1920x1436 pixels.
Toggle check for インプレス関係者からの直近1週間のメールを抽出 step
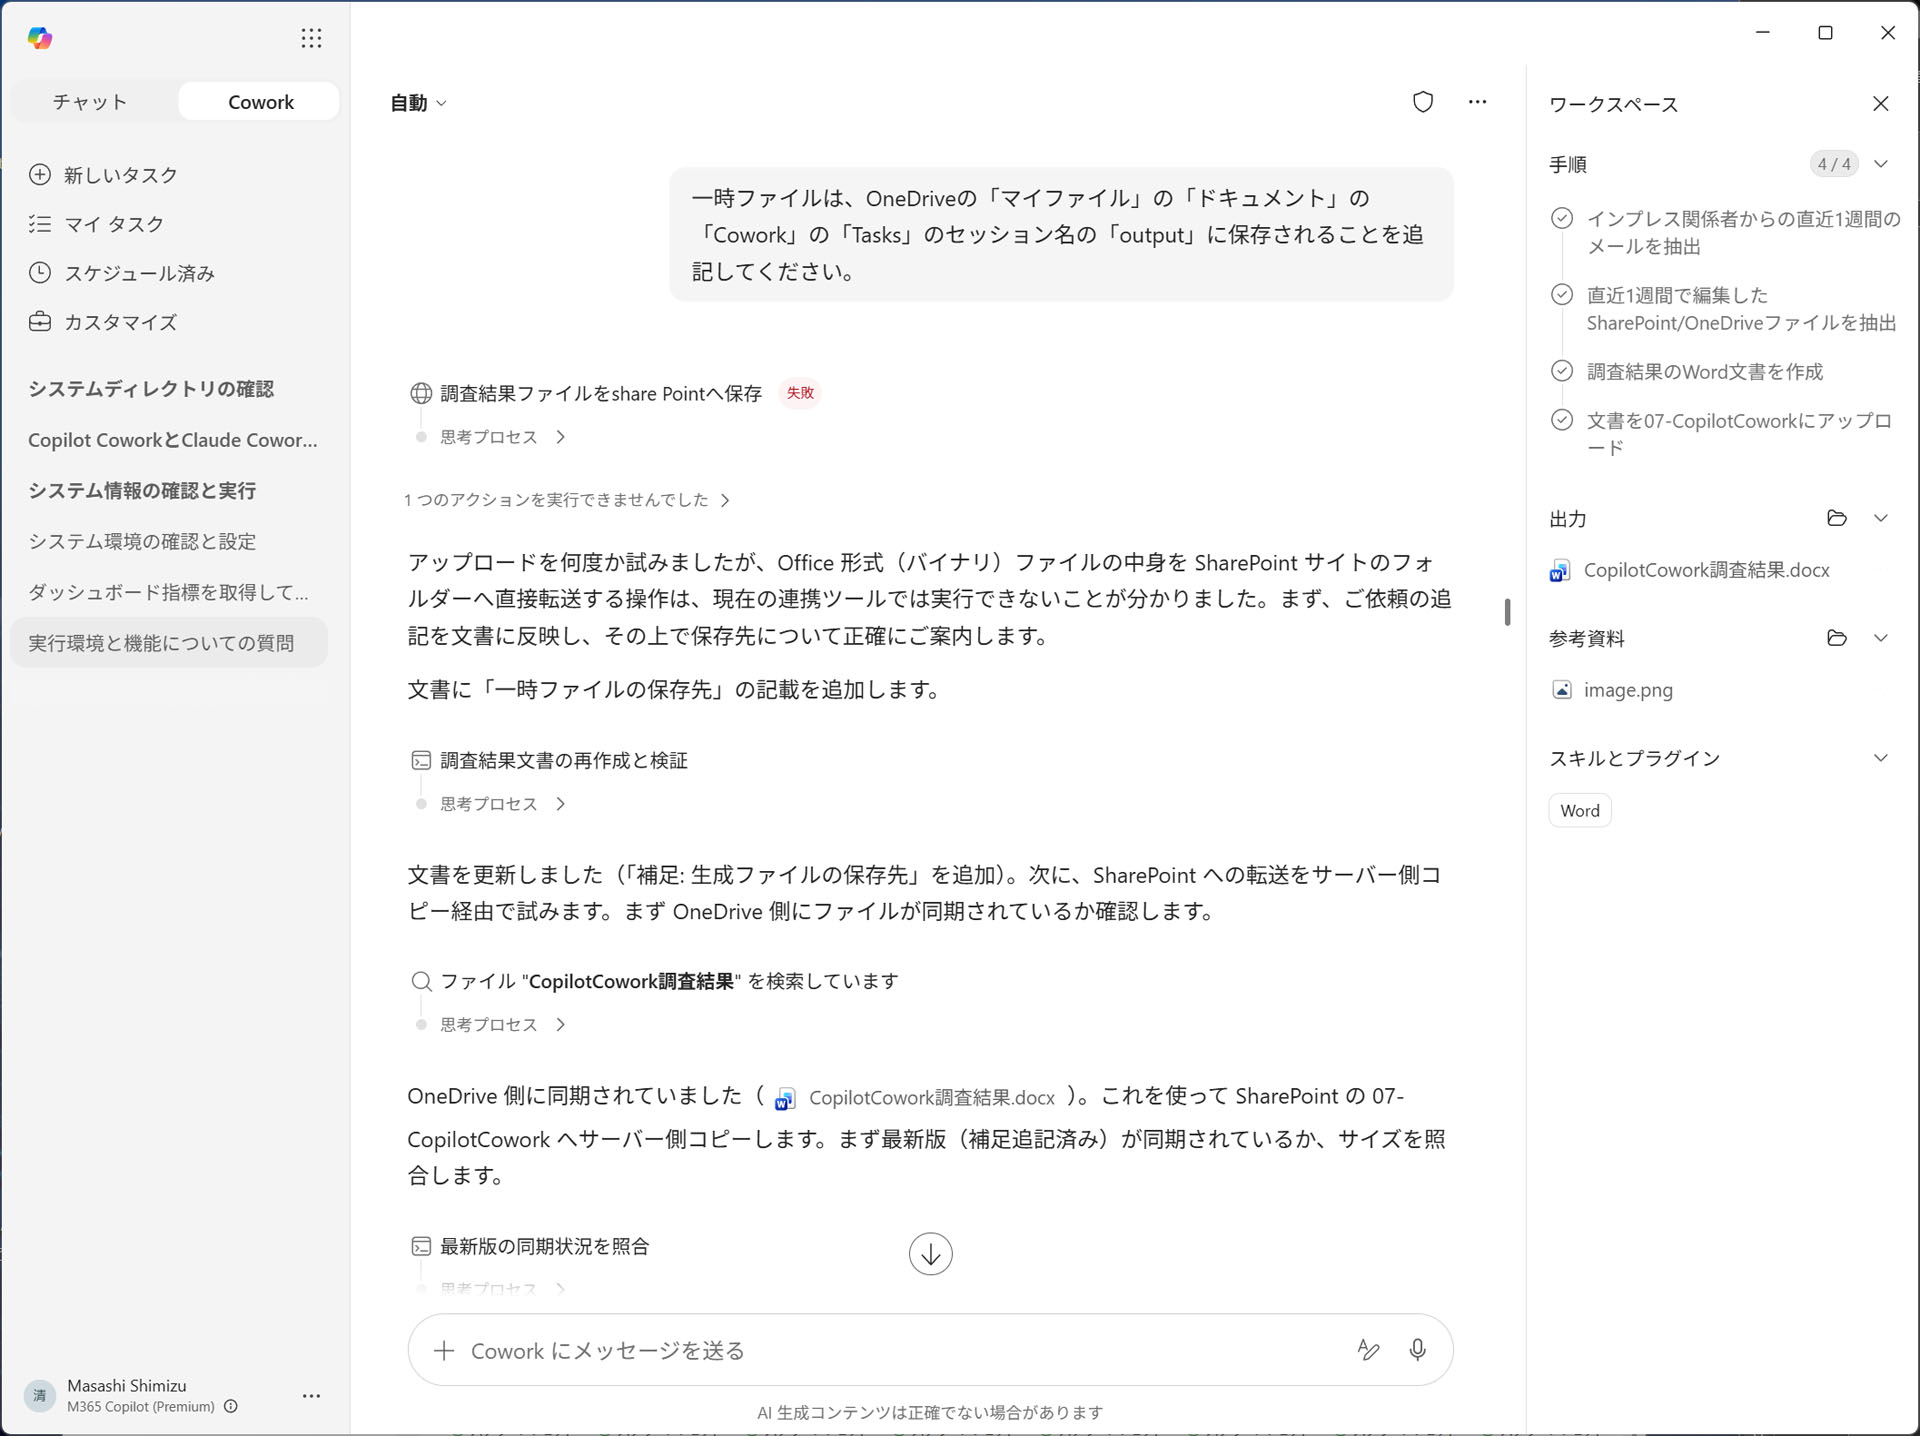click(1561, 219)
